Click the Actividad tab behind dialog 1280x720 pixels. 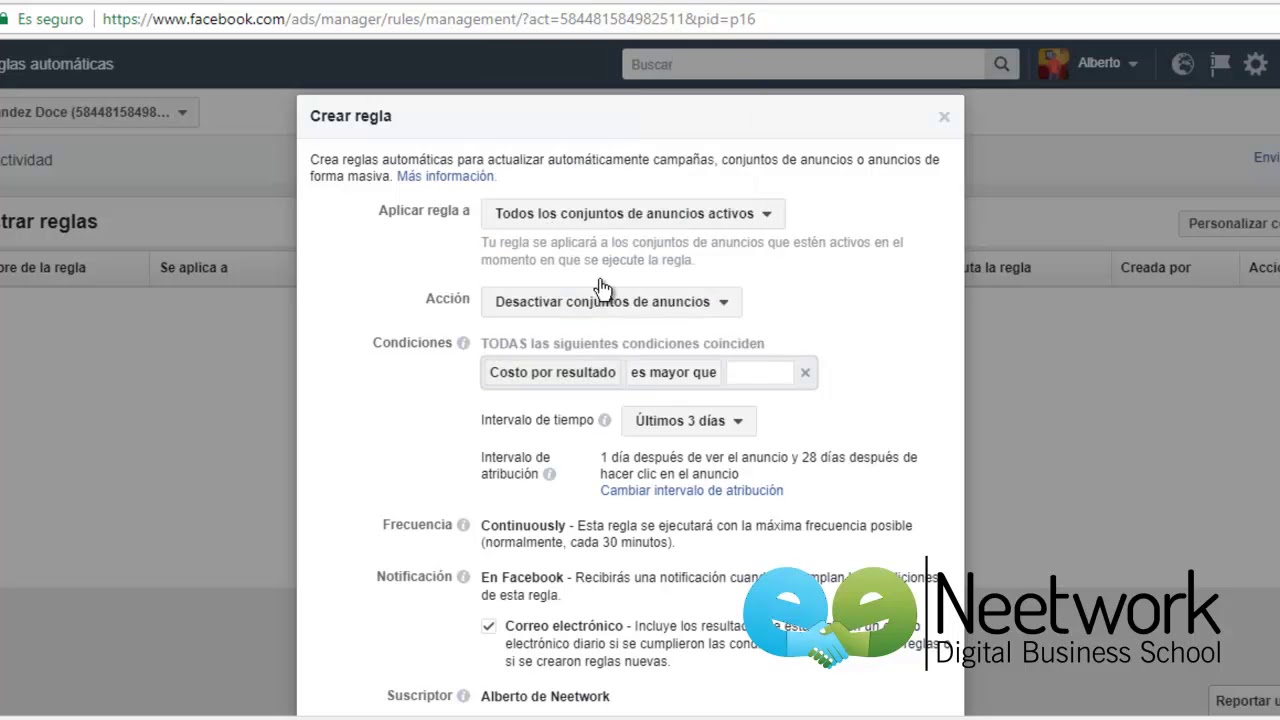pos(24,160)
